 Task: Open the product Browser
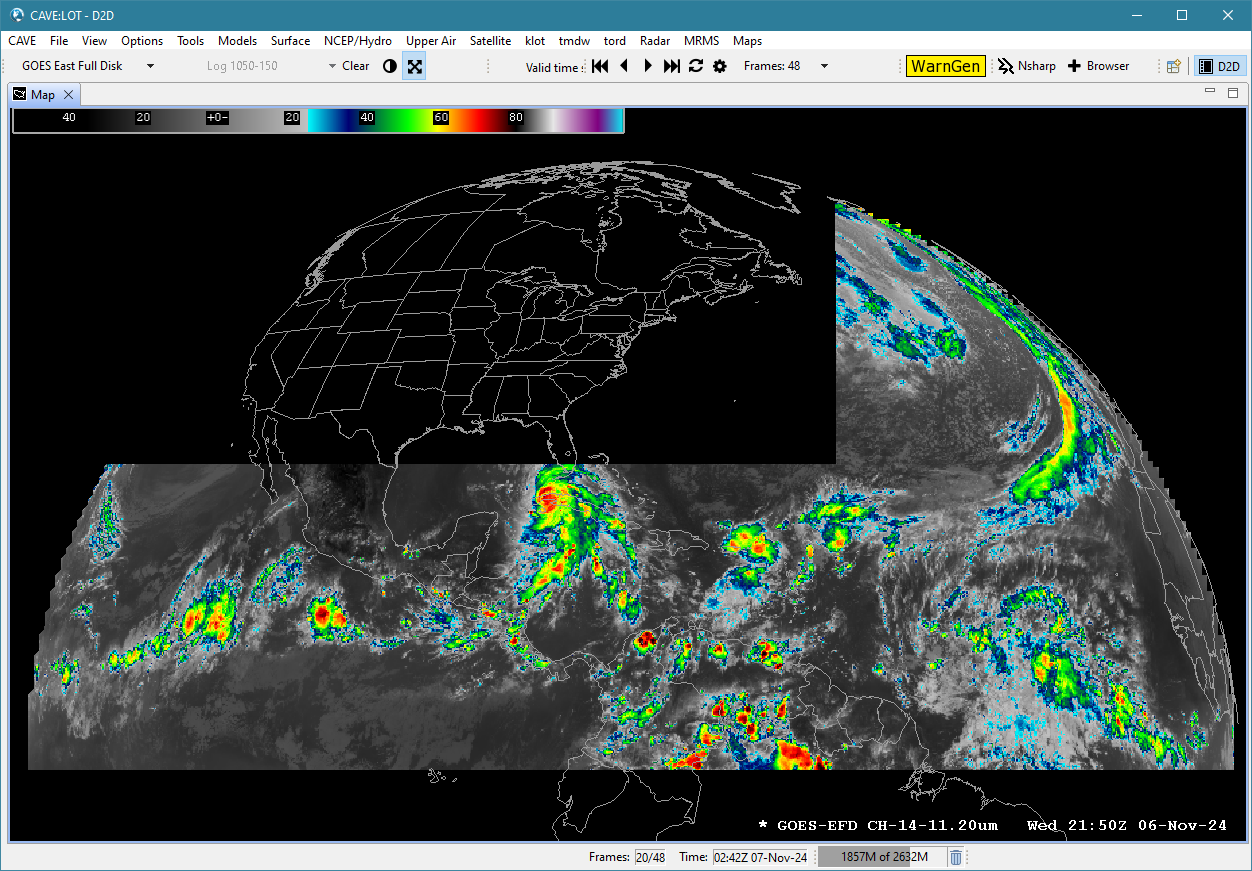(x=1098, y=66)
